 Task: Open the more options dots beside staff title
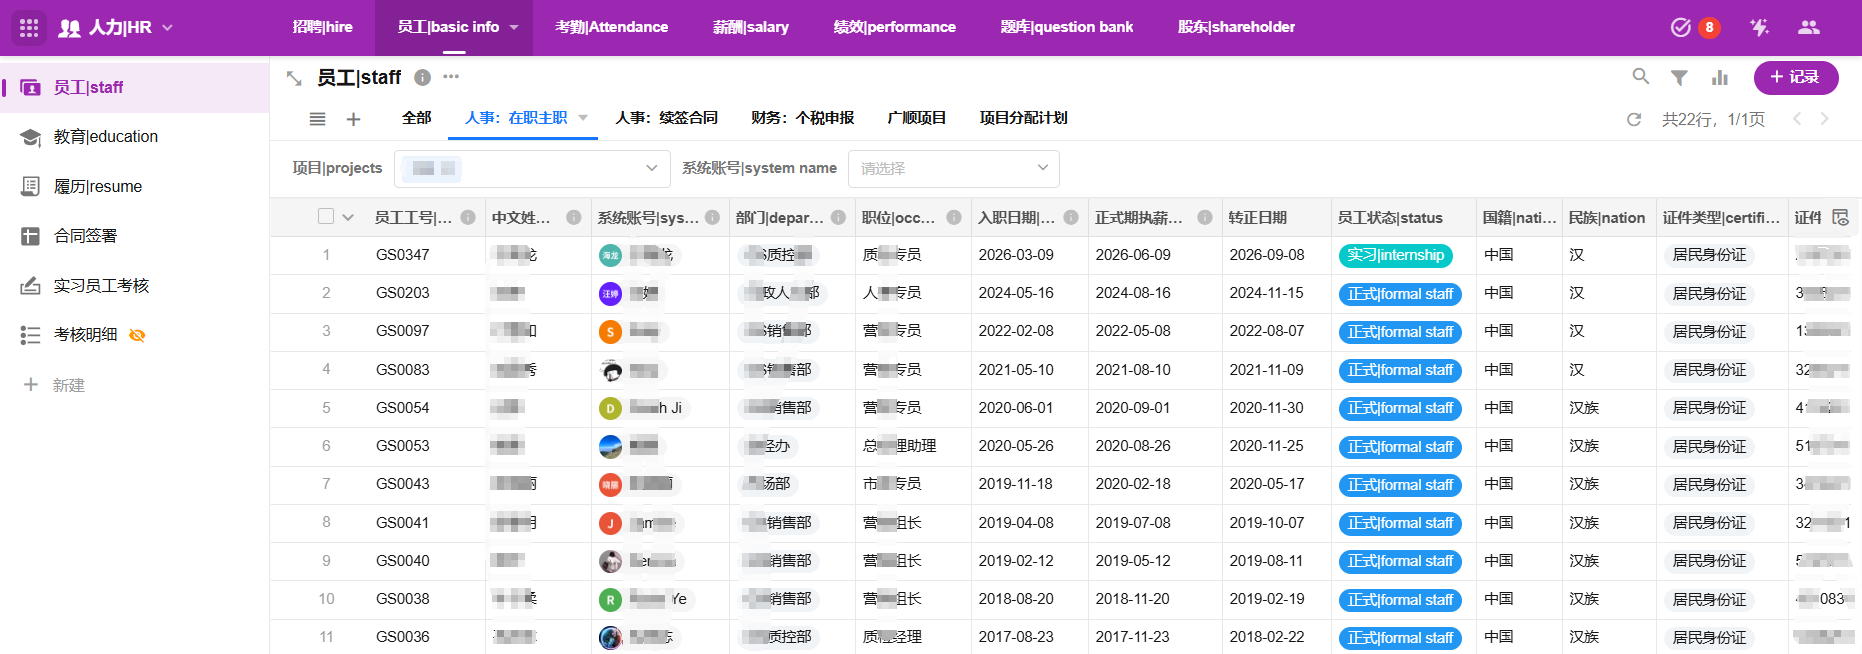pyautogui.click(x=451, y=77)
